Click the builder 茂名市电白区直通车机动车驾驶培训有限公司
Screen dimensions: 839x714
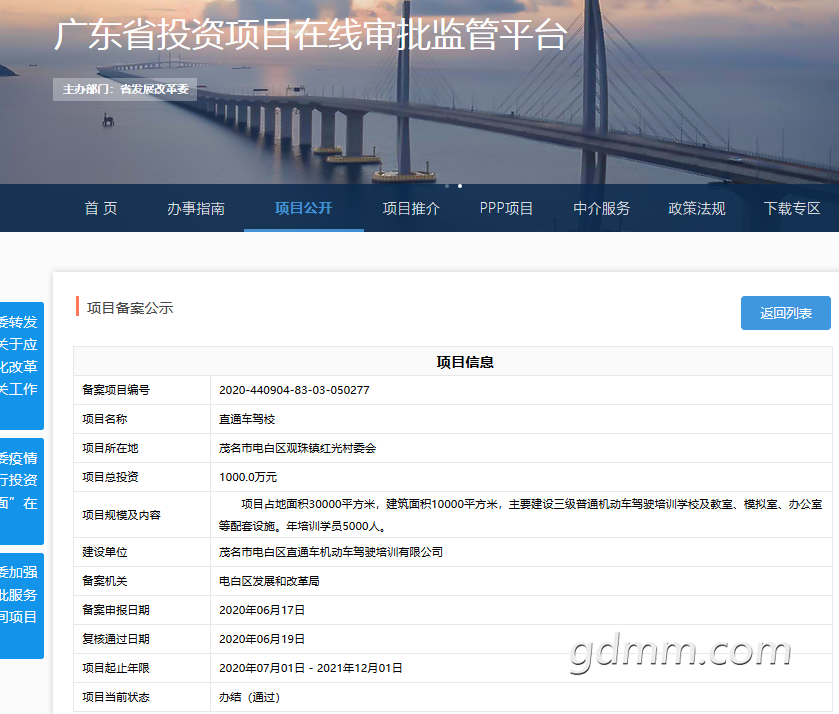coord(331,552)
